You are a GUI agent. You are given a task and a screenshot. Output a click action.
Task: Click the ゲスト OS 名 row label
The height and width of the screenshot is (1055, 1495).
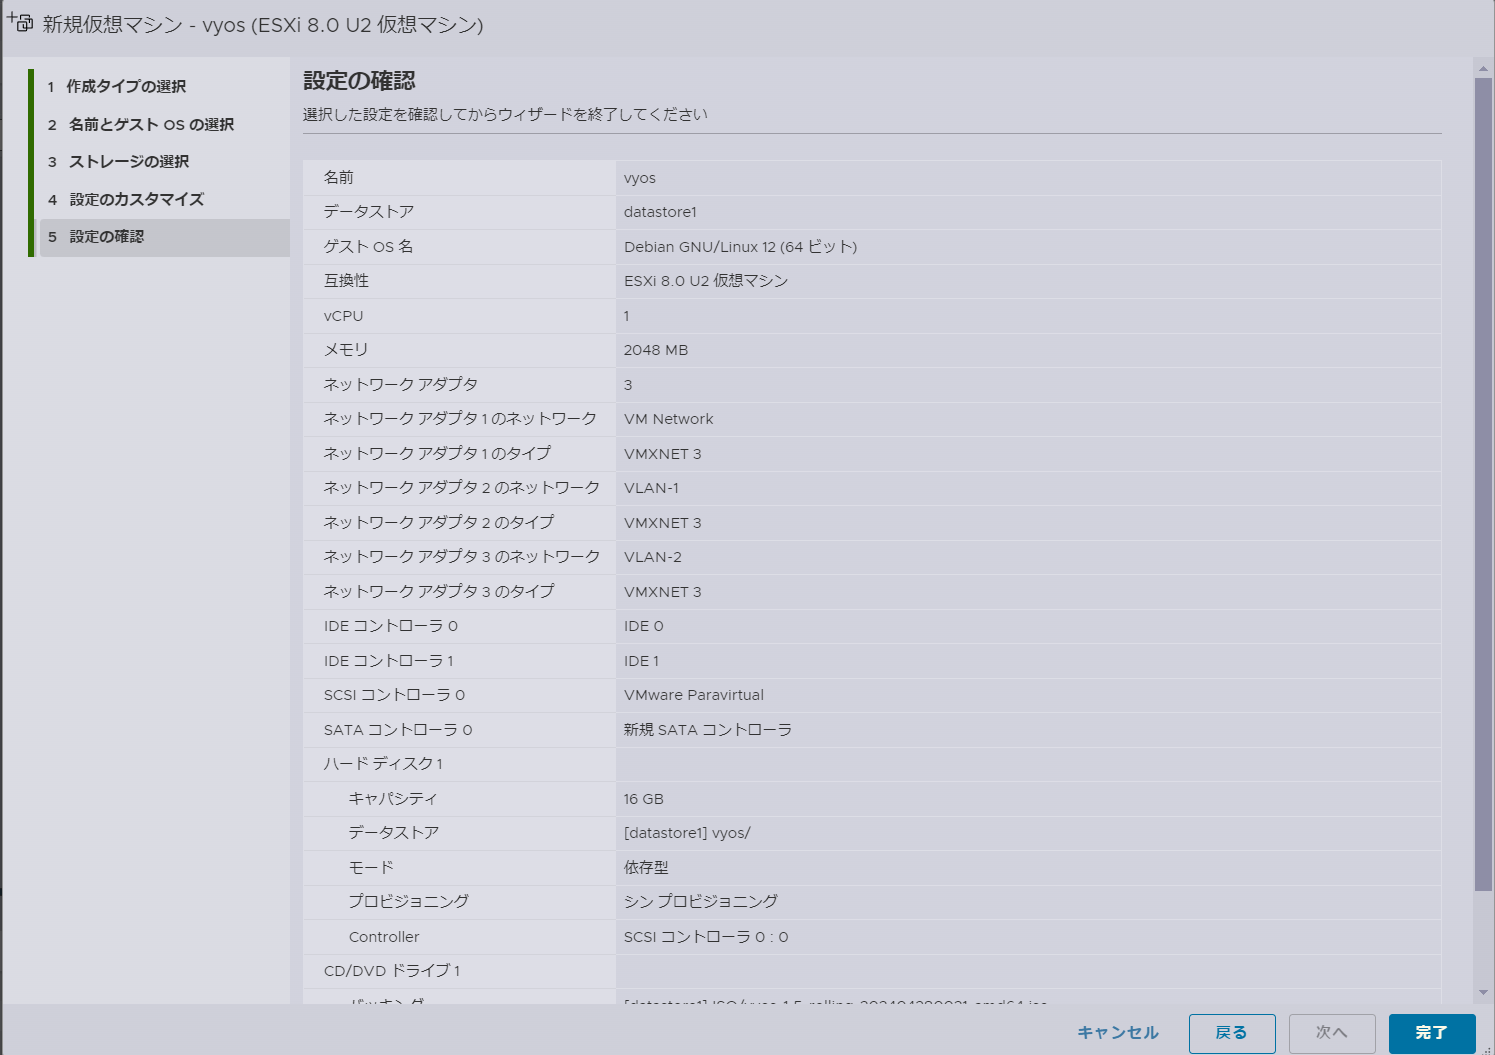pos(368,247)
